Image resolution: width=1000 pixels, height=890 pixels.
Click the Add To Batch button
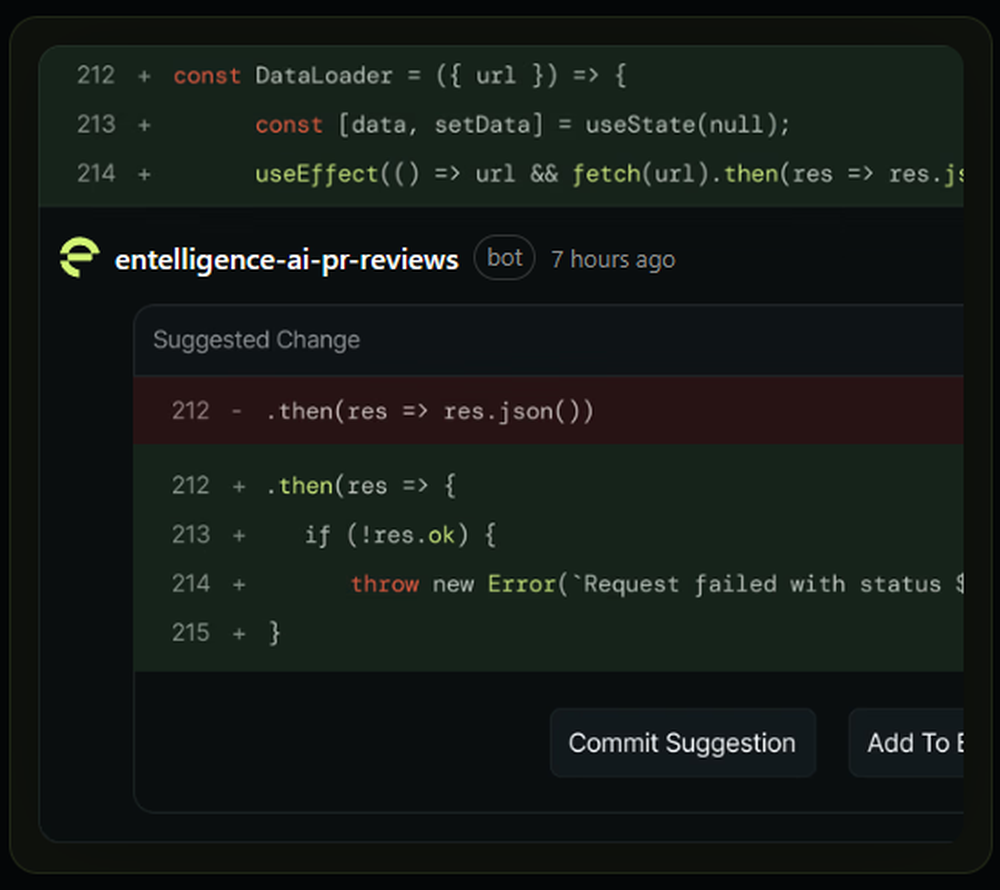917,743
